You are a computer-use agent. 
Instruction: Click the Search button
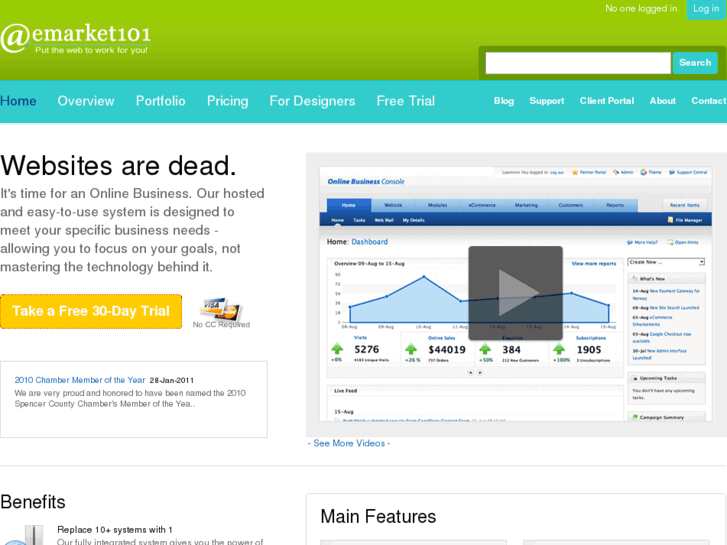tap(695, 63)
